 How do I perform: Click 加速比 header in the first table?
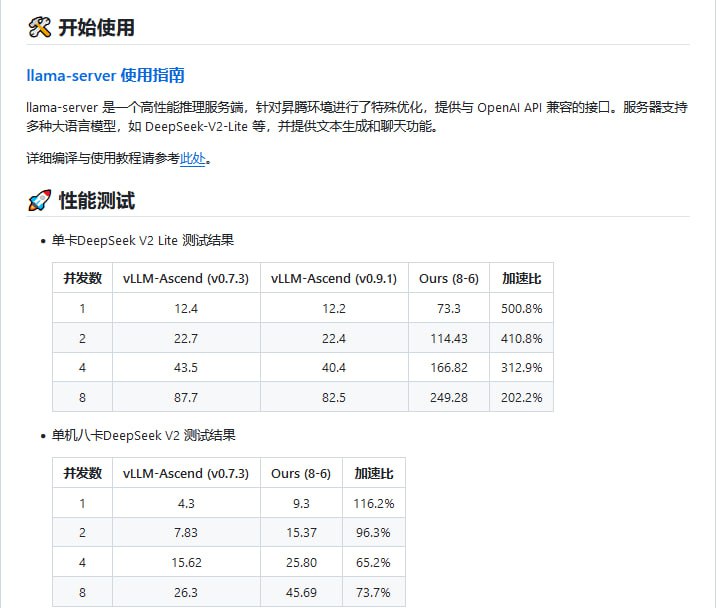point(521,278)
